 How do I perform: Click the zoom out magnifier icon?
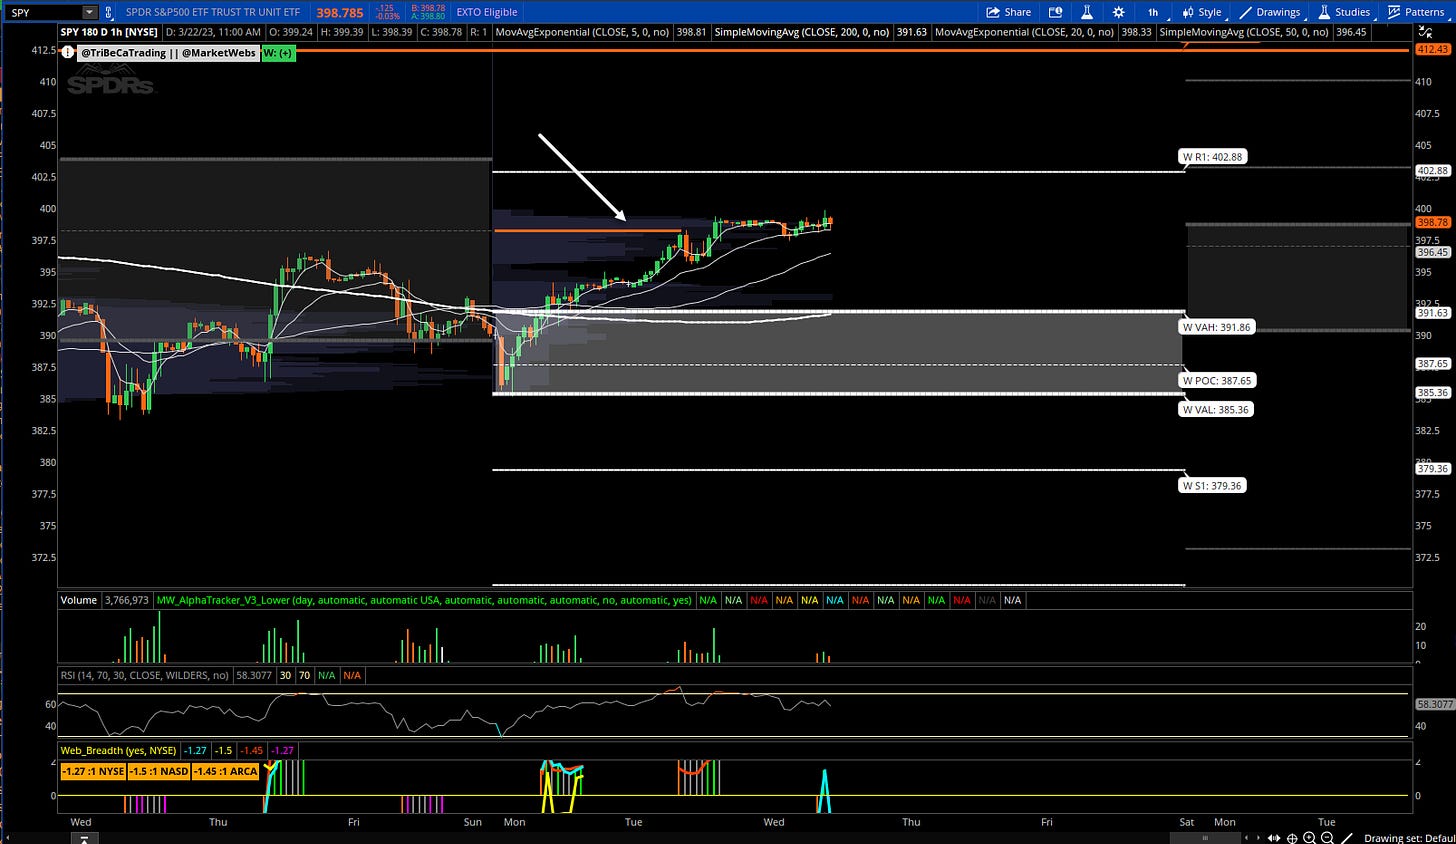[x=1327, y=838]
